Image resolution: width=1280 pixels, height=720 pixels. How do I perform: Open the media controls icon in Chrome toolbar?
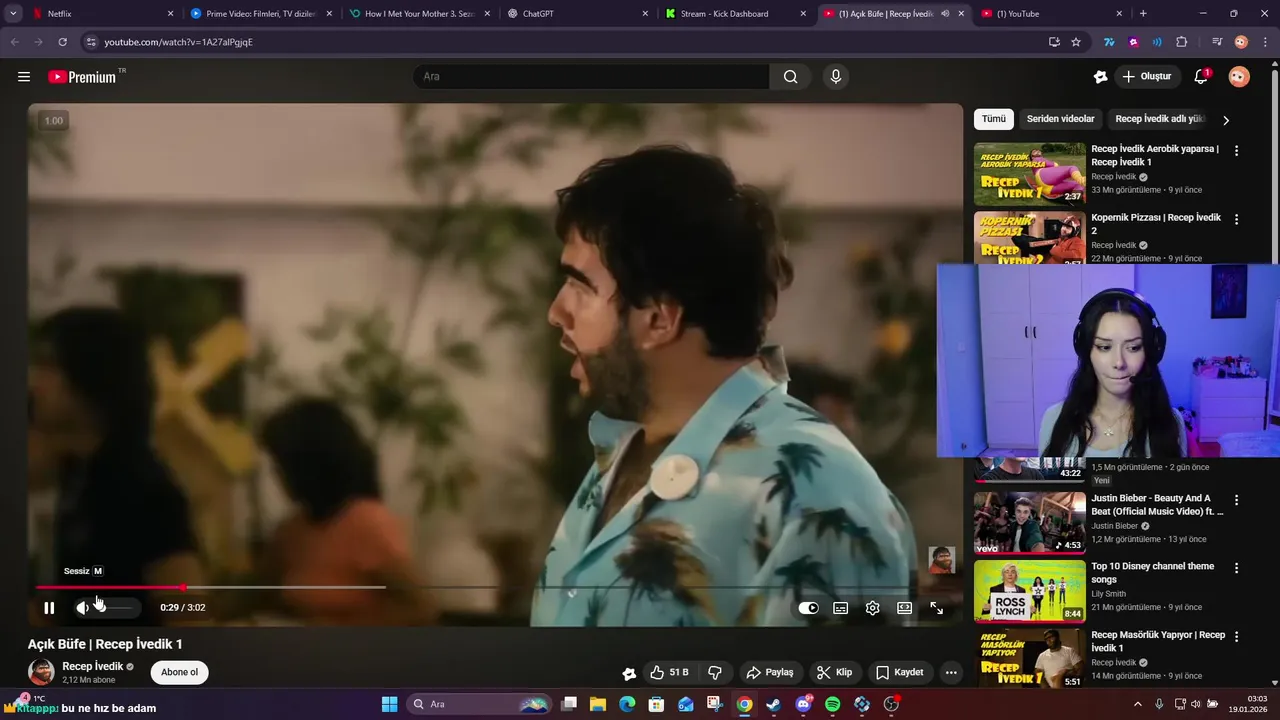pos(1217,42)
